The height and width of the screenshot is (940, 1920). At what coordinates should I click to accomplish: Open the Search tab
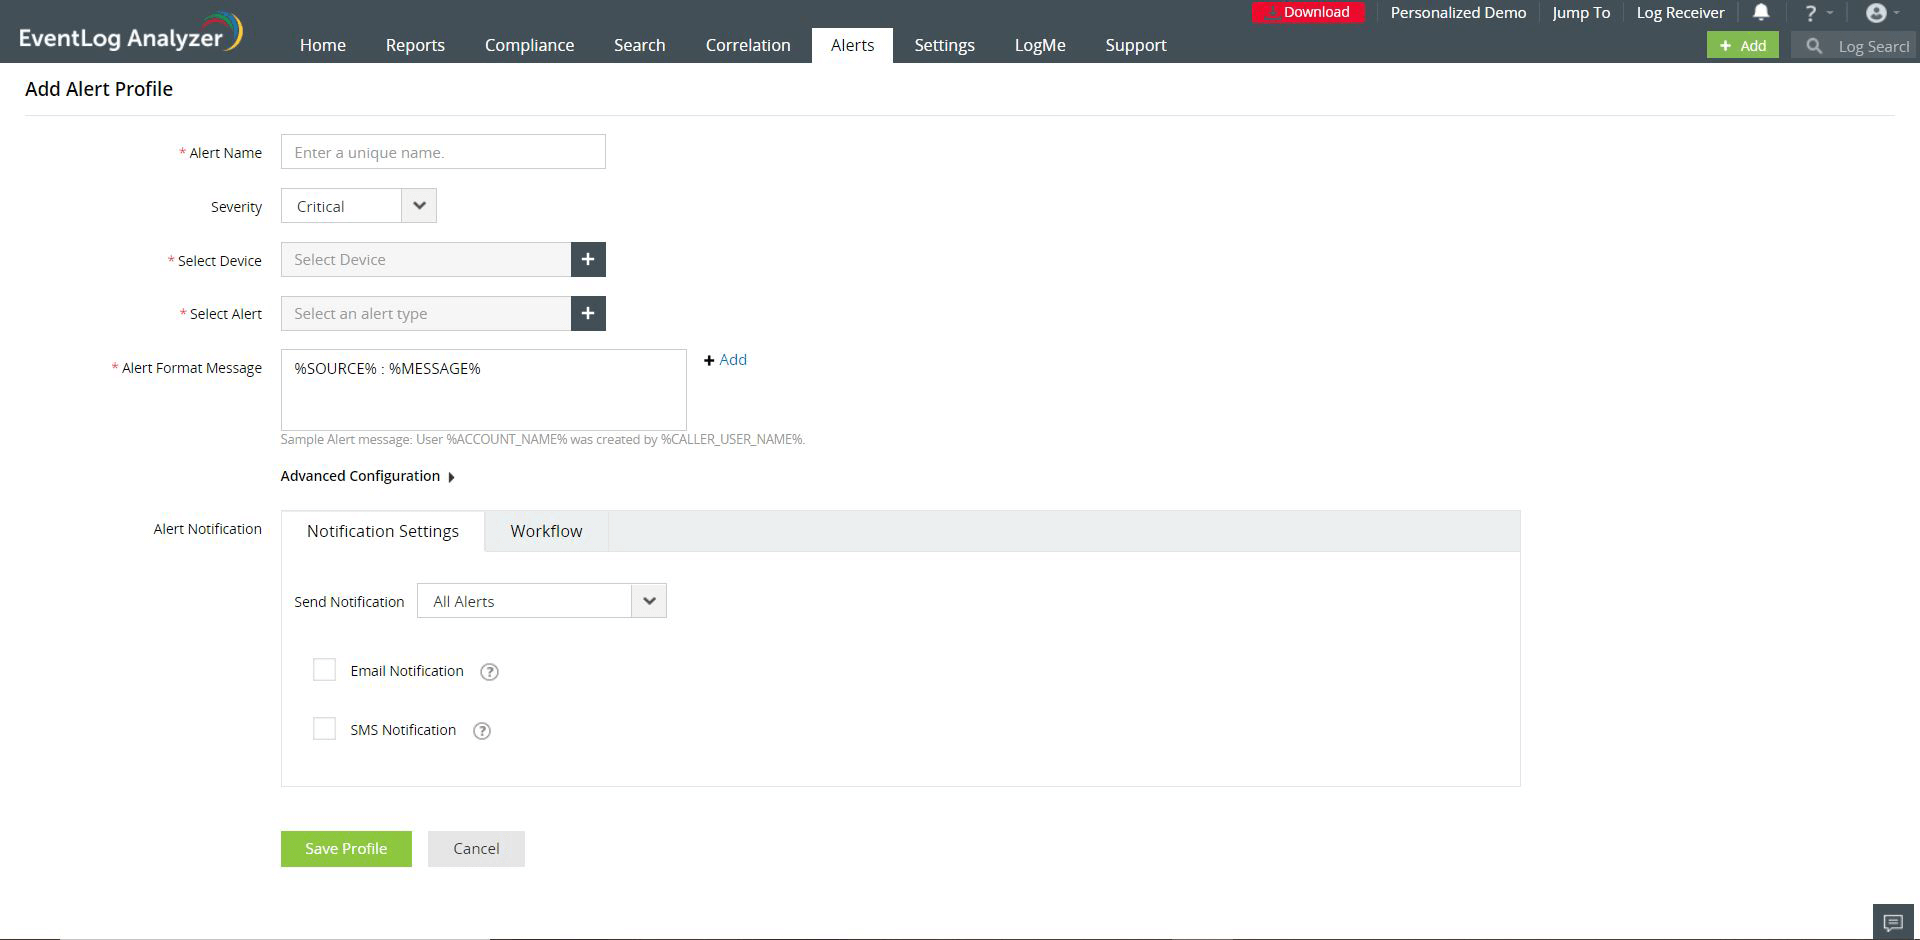[x=640, y=45]
